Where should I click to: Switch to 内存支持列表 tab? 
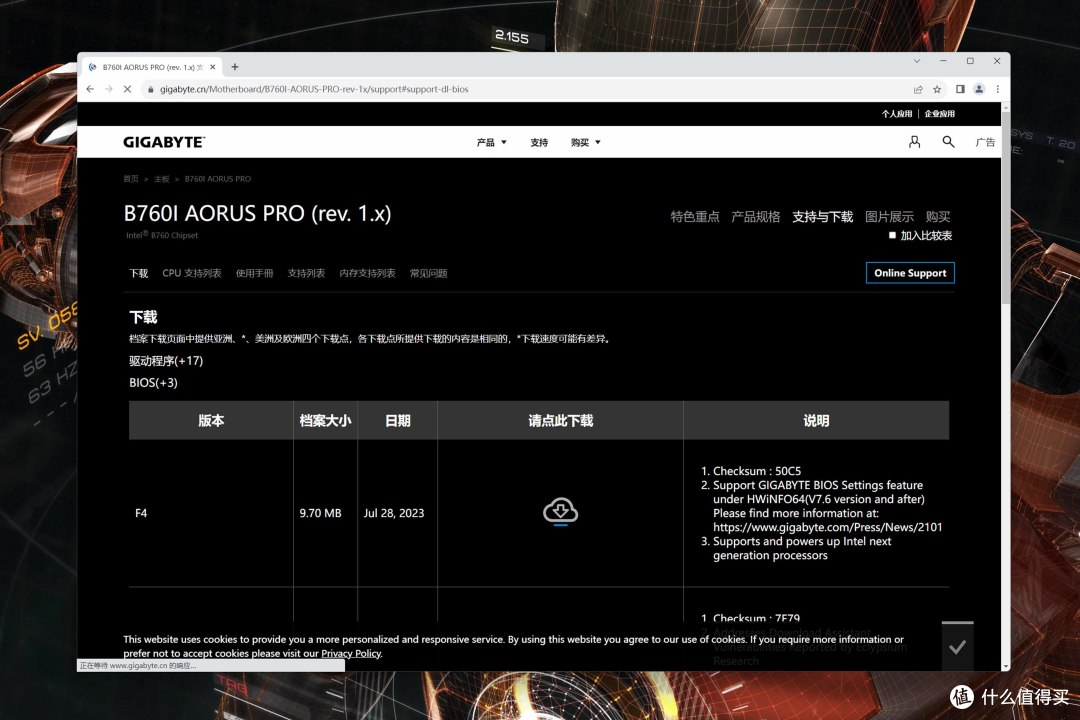(x=367, y=273)
